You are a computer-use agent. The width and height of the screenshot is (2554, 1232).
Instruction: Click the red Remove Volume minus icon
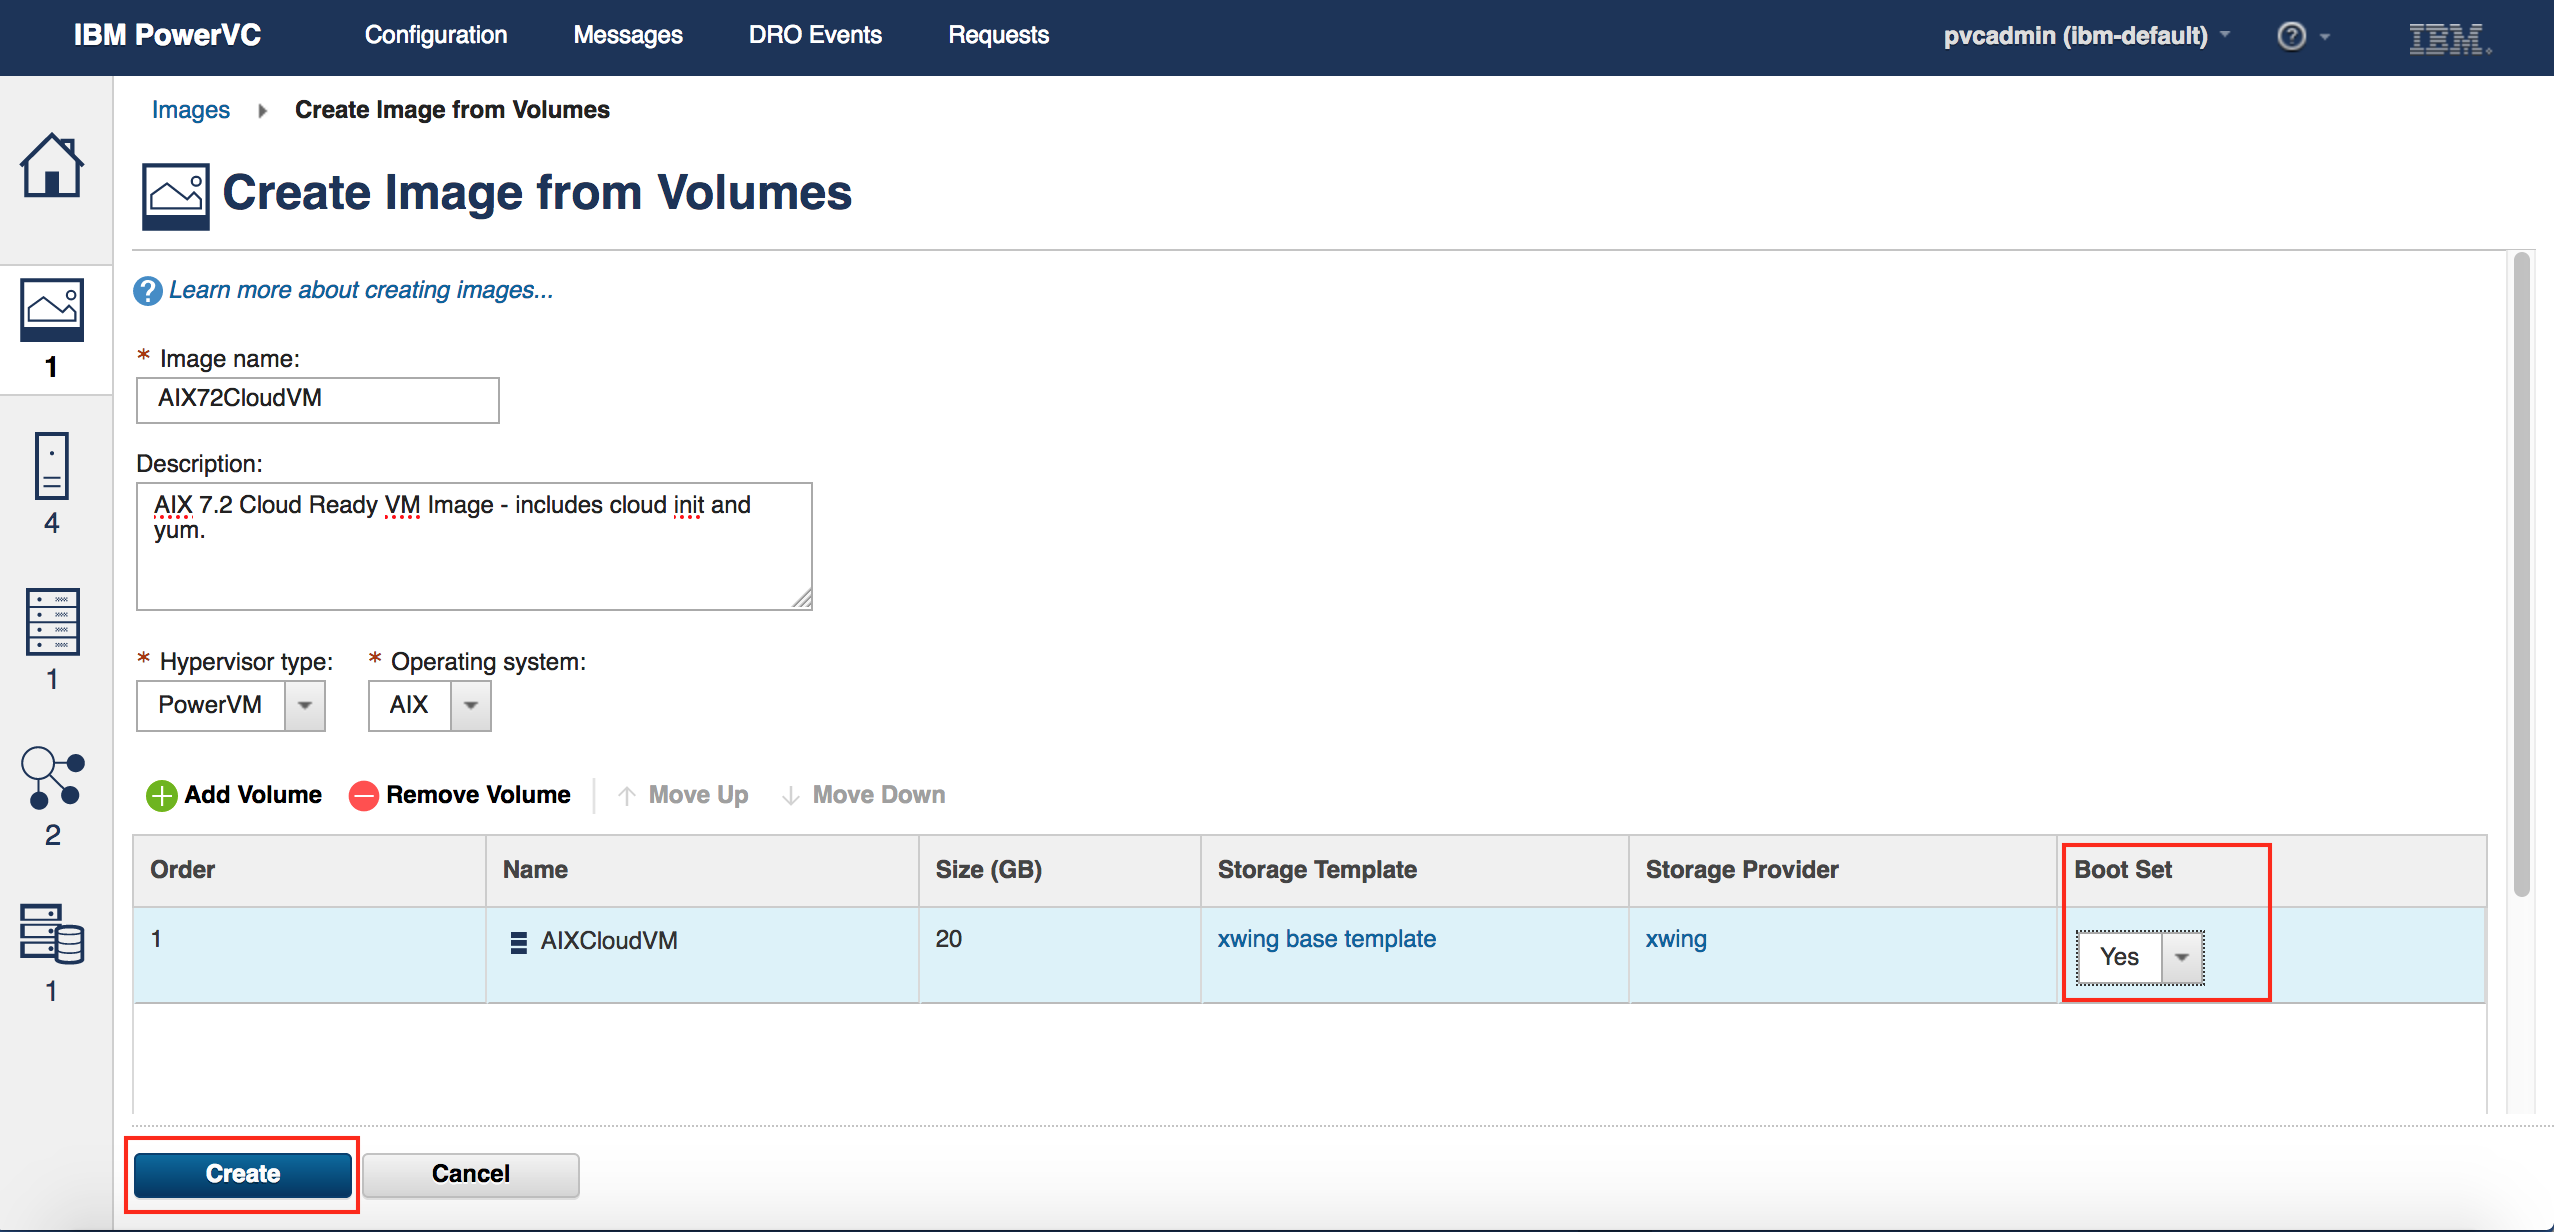(x=363, y=796)
